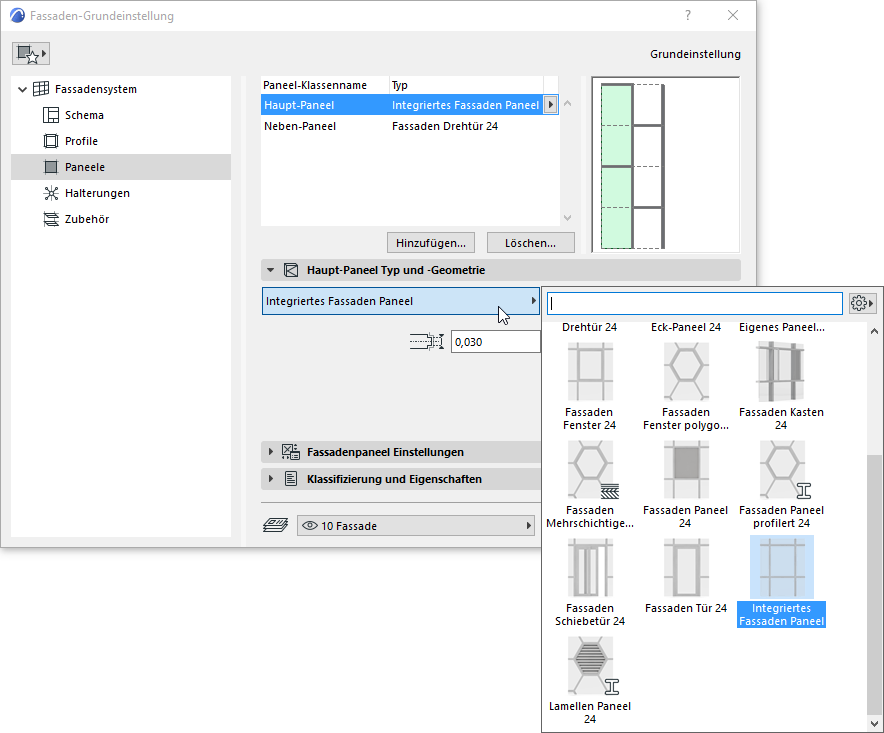Select Fassaden Paneel 24 thumbnail
884x733 pixels.
pos(686,470)
